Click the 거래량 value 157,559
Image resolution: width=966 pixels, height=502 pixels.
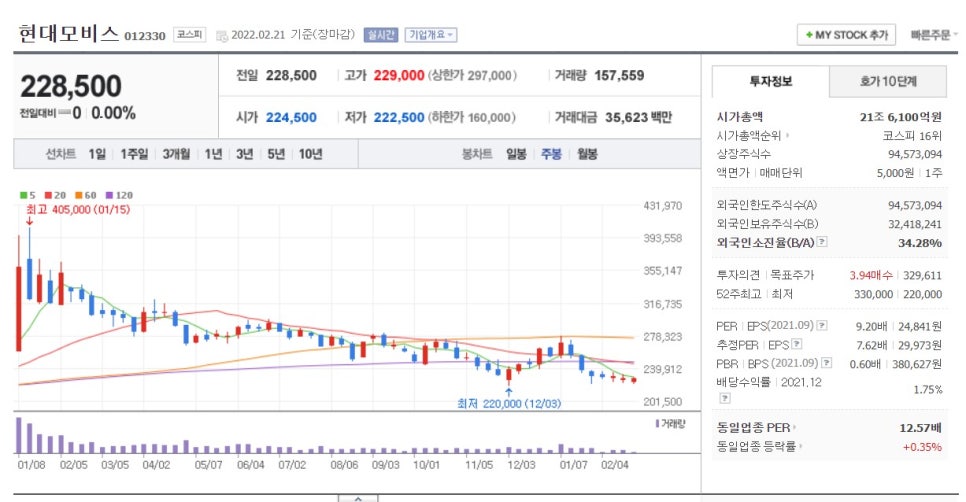619,76
